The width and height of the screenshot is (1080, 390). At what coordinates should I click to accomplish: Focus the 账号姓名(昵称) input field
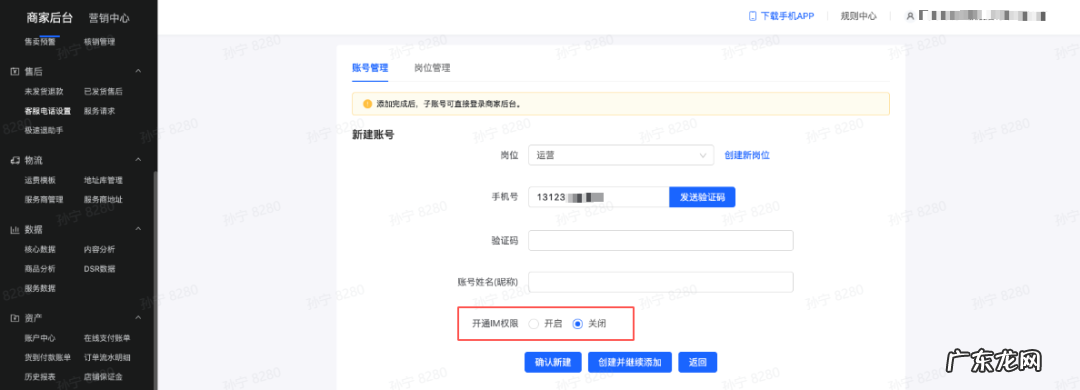(661, 282)
